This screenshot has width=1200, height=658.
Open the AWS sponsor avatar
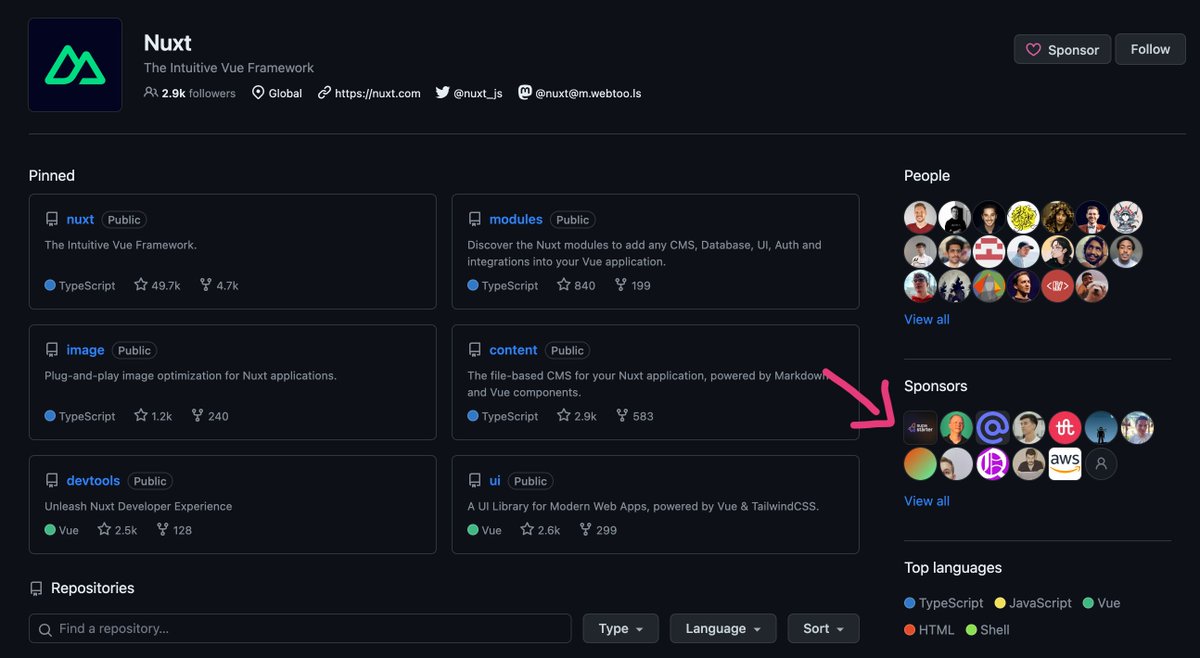pos(1065,464)
